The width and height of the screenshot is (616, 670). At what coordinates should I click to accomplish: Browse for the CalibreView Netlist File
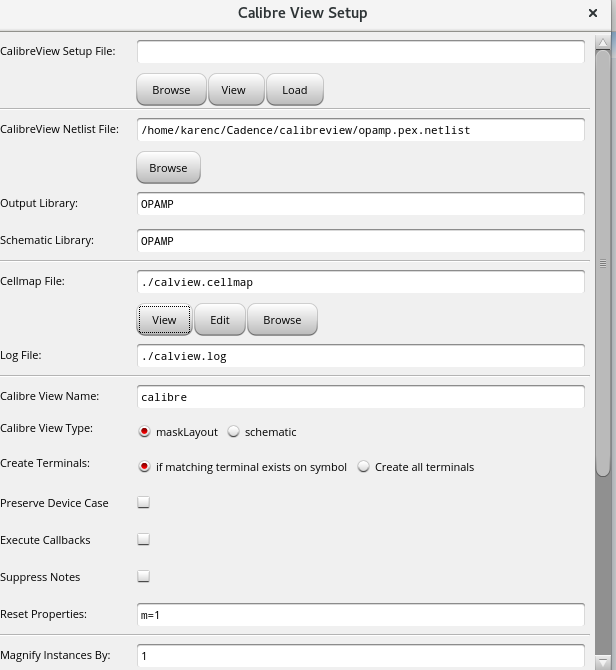[168, 168]
